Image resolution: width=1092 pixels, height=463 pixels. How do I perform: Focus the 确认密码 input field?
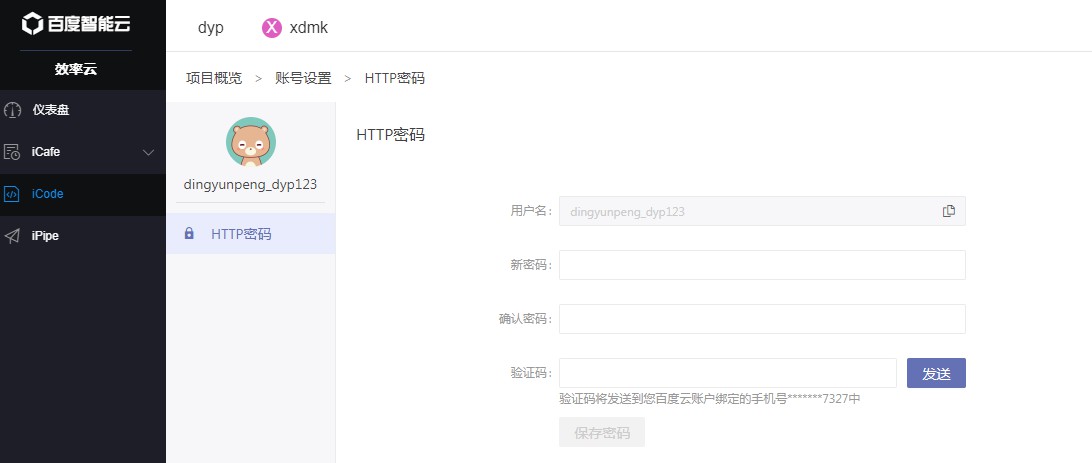[x=762, y=319]
